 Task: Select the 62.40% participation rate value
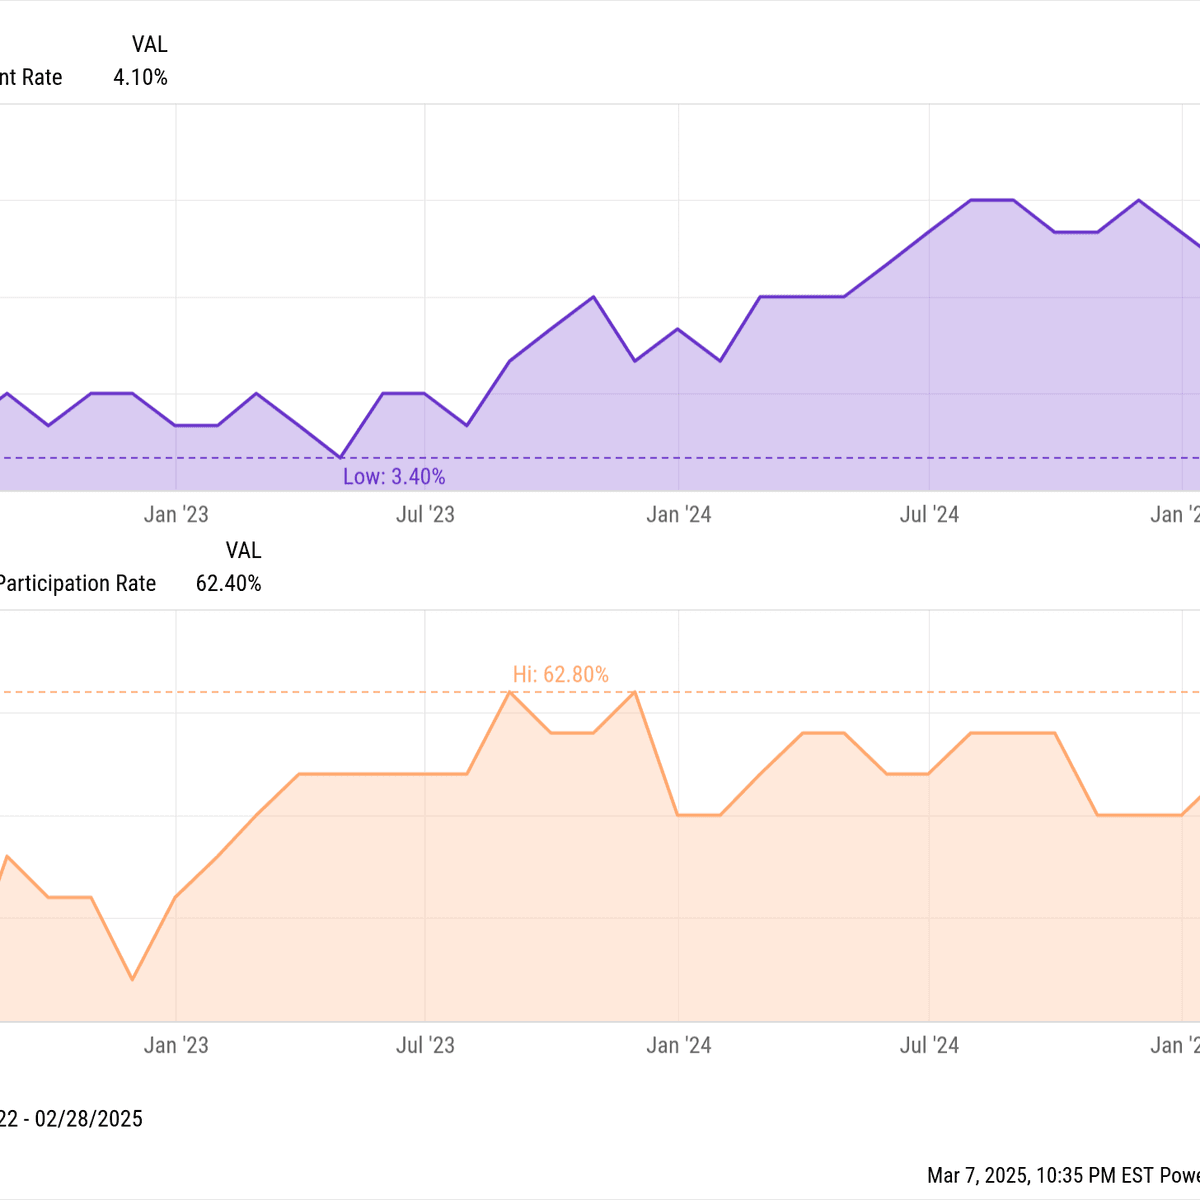point(228,584)
